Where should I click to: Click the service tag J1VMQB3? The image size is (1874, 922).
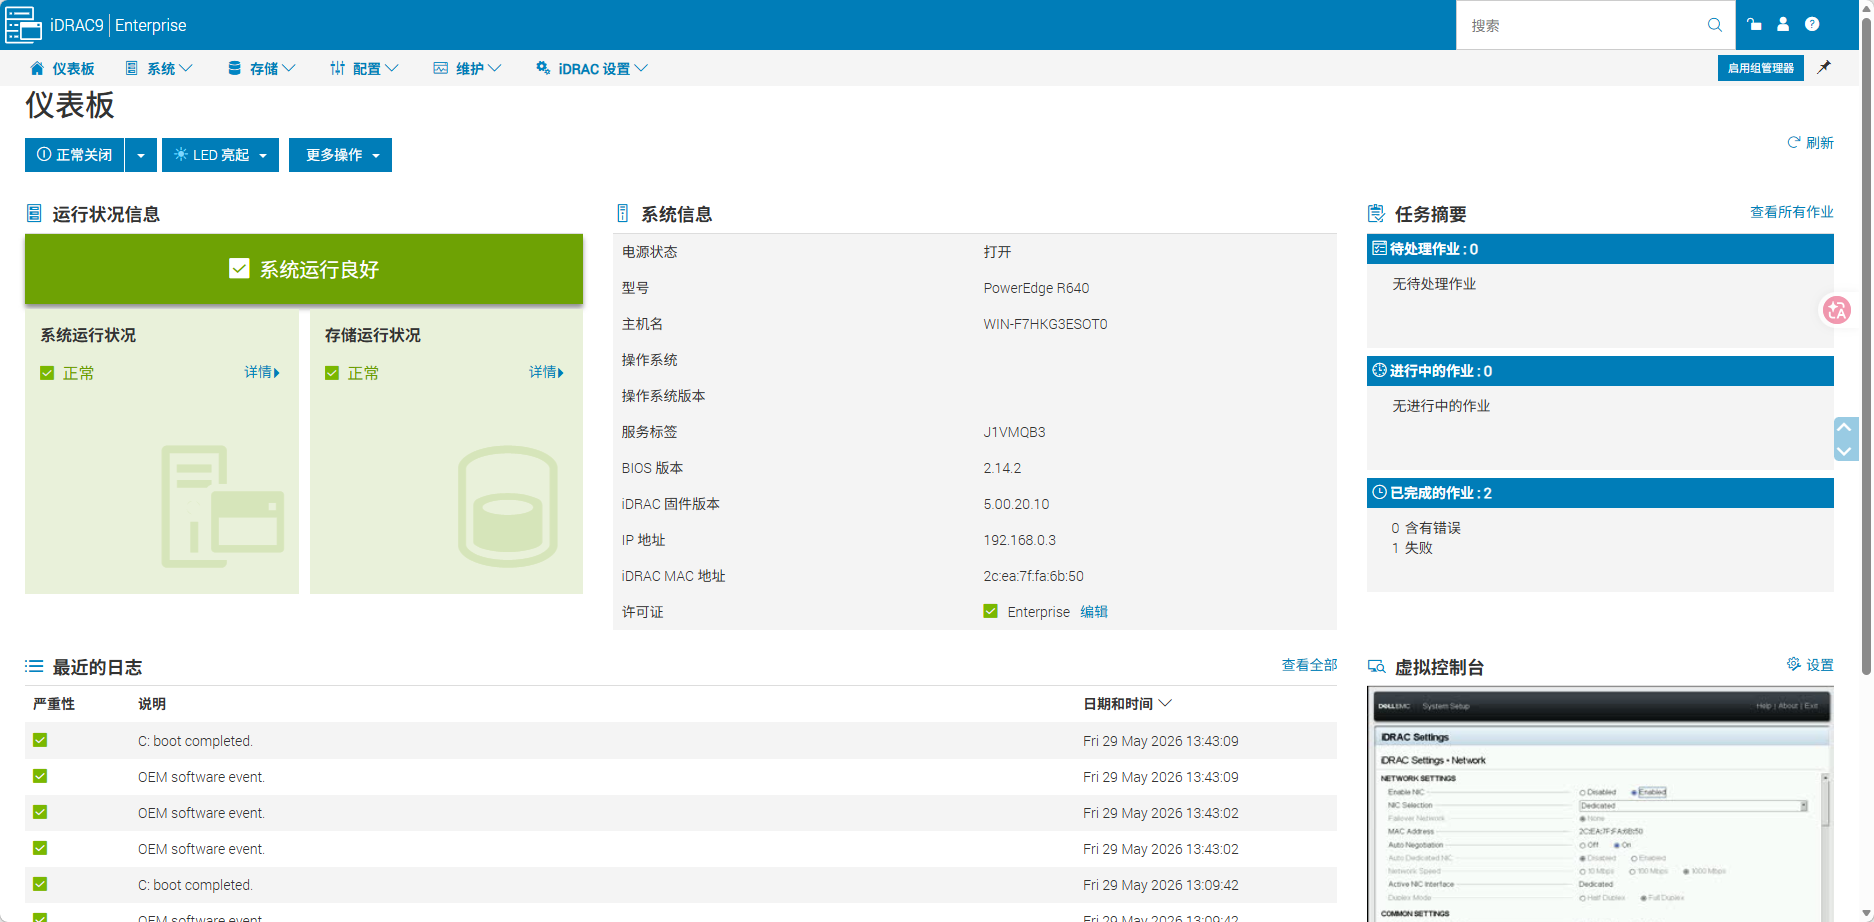click(x=1014, y=432)
